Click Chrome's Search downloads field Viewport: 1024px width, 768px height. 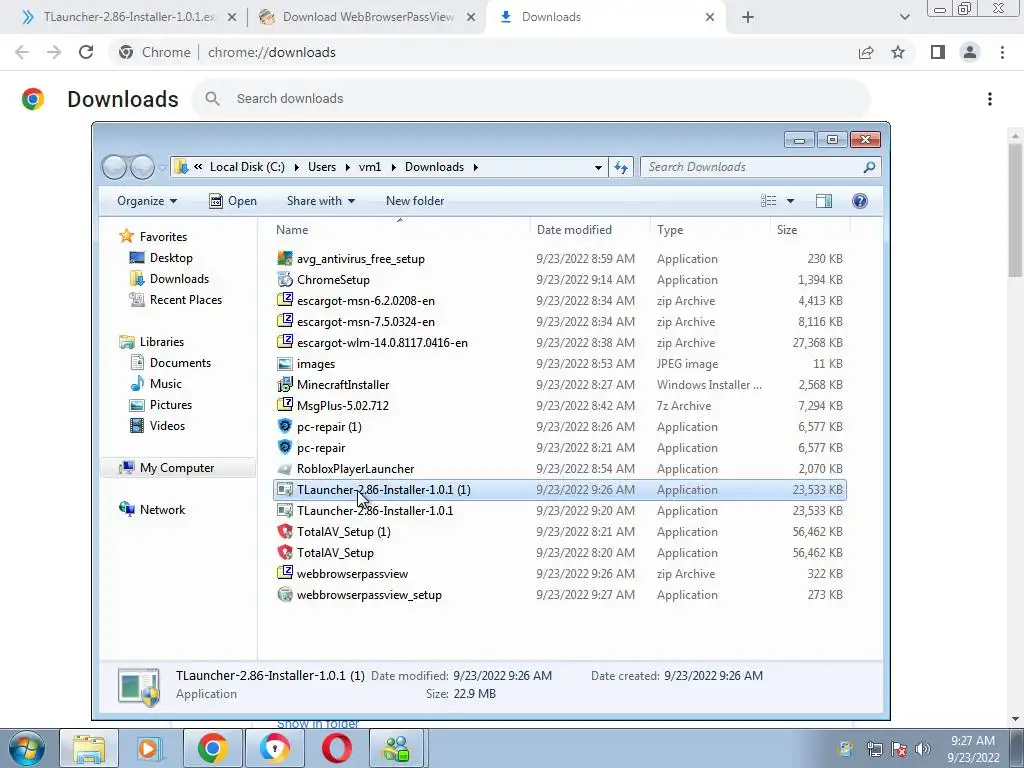pyautogui.click(x=532, y=99)
